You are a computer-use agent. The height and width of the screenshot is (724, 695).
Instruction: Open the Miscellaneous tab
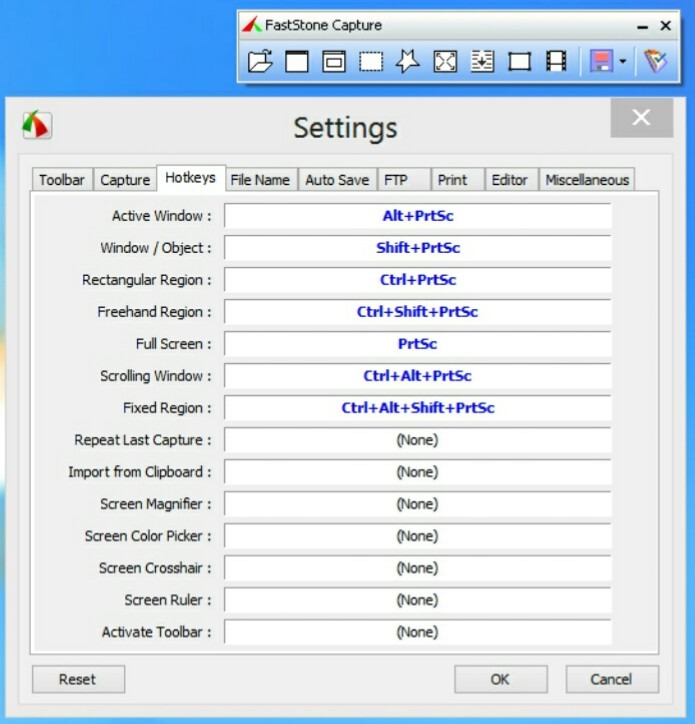coord(587,180)
